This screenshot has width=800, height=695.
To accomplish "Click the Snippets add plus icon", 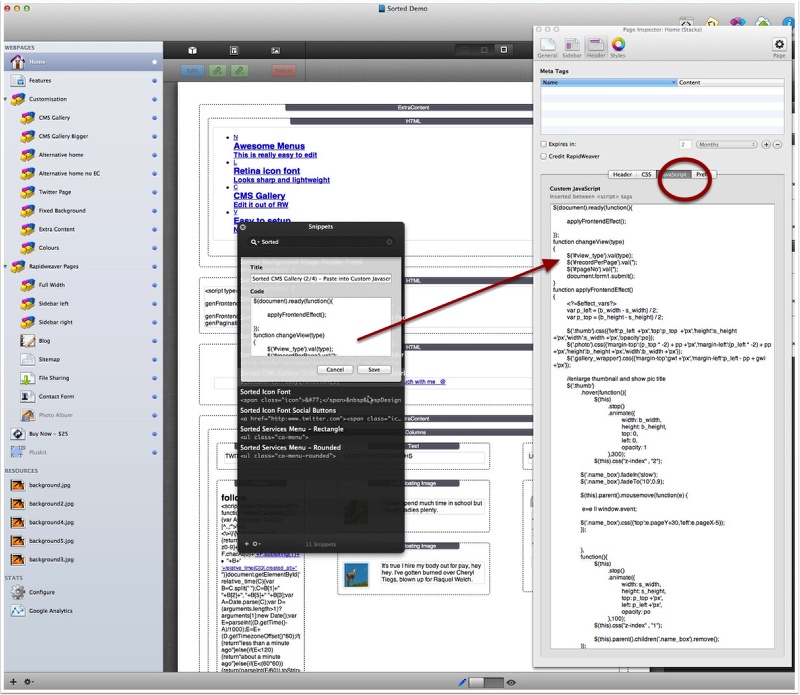I will (247, 544).
